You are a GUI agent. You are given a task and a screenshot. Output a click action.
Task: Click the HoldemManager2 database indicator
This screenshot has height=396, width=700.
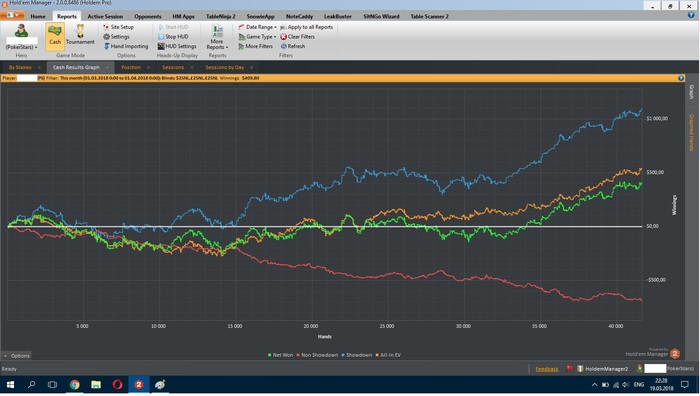pyautogui.click(x=603, y=369)
